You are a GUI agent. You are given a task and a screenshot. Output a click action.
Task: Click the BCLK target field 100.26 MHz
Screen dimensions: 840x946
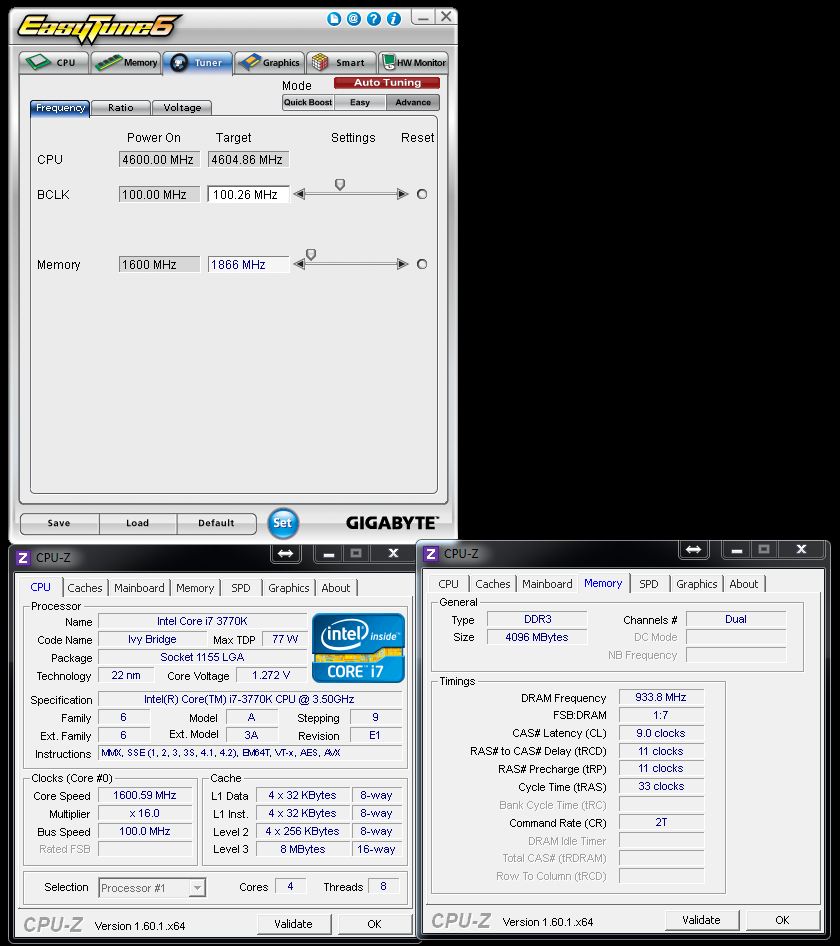click(248, 194)
